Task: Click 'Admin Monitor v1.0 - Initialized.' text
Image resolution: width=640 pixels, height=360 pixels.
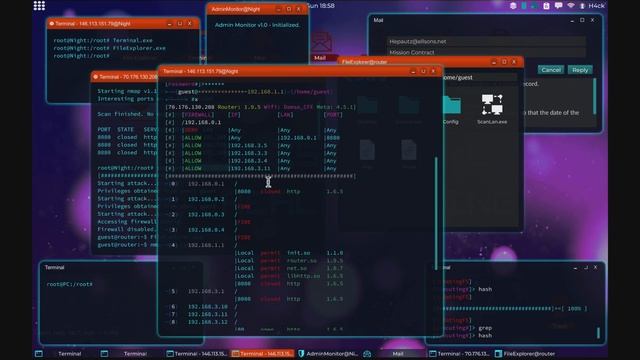Action: coord(257,25)
